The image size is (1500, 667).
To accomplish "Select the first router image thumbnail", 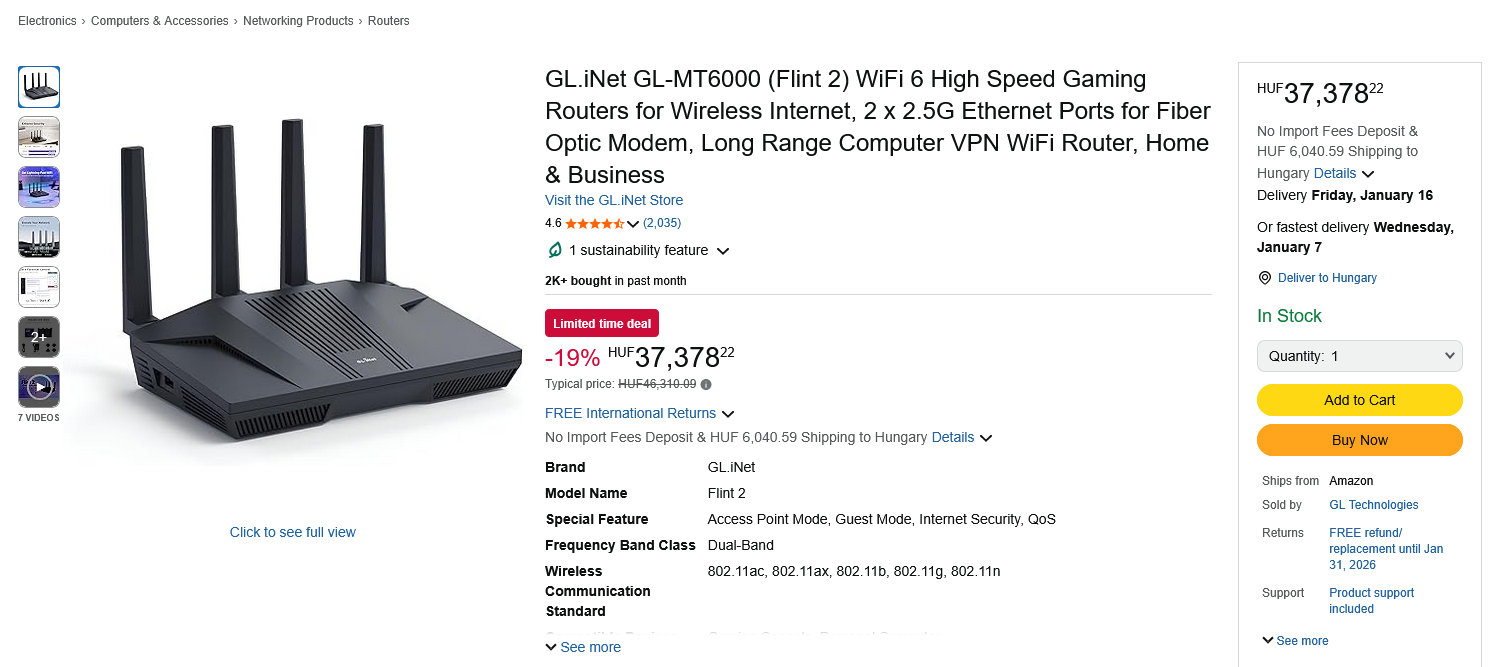I will pyautogui.click(x=39, y=87).
